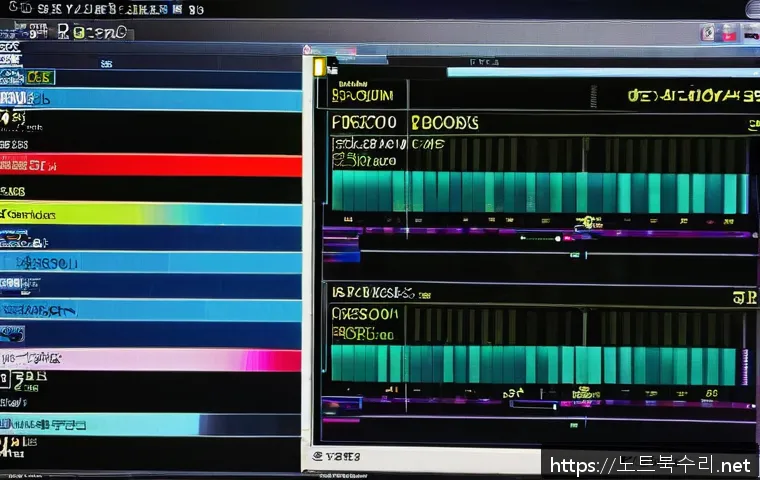Select the topmost light blue row in left list

[150, 100]
